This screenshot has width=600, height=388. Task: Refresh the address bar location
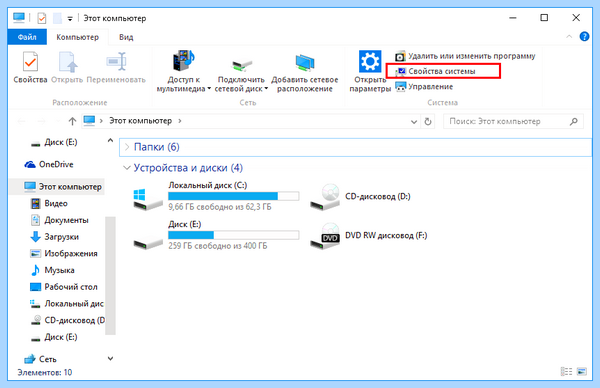(x=428, y=122)
